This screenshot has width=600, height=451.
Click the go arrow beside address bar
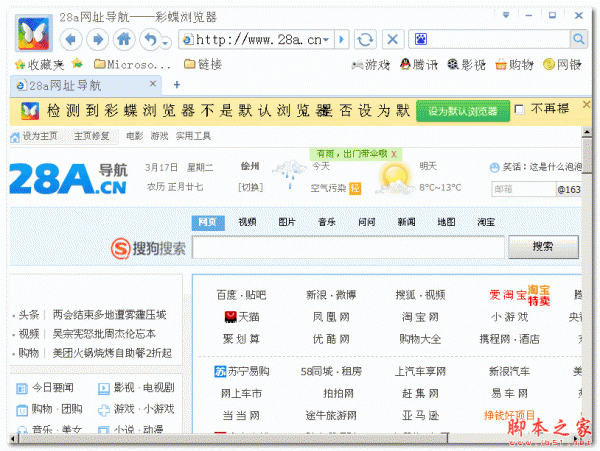[x=342, y=39]
